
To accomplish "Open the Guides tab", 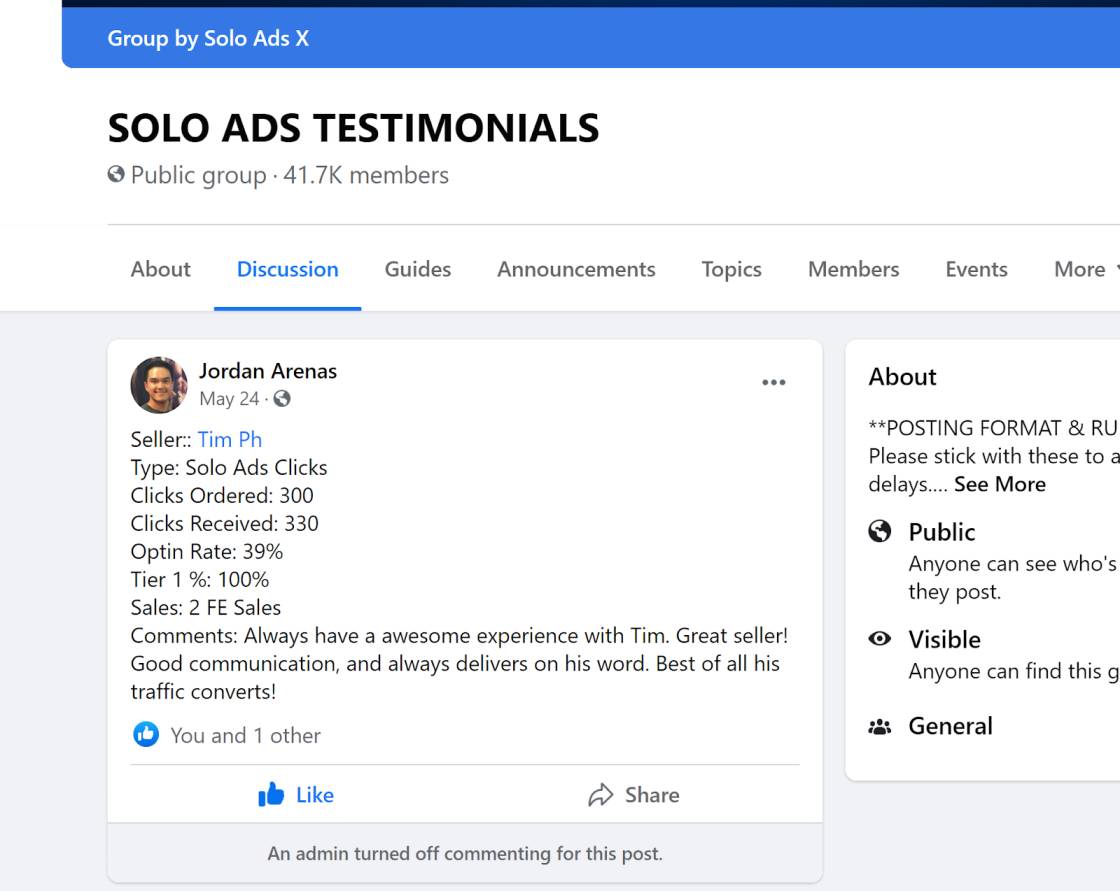I will point(418,269).
